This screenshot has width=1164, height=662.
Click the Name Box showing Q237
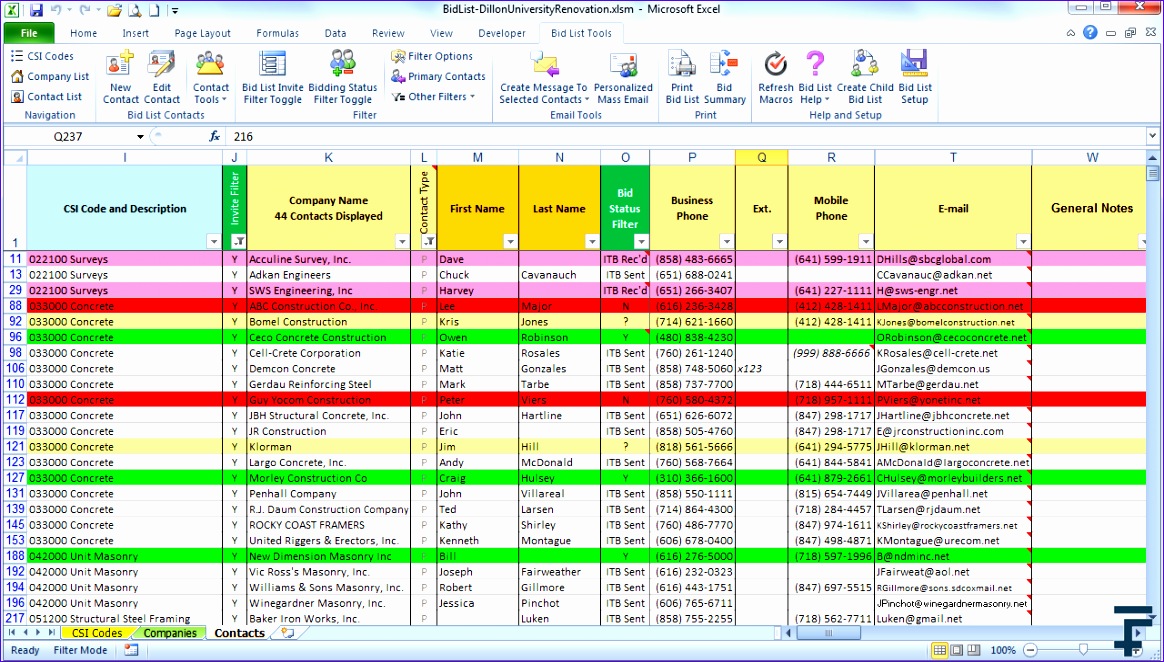(x=68, y=136)
